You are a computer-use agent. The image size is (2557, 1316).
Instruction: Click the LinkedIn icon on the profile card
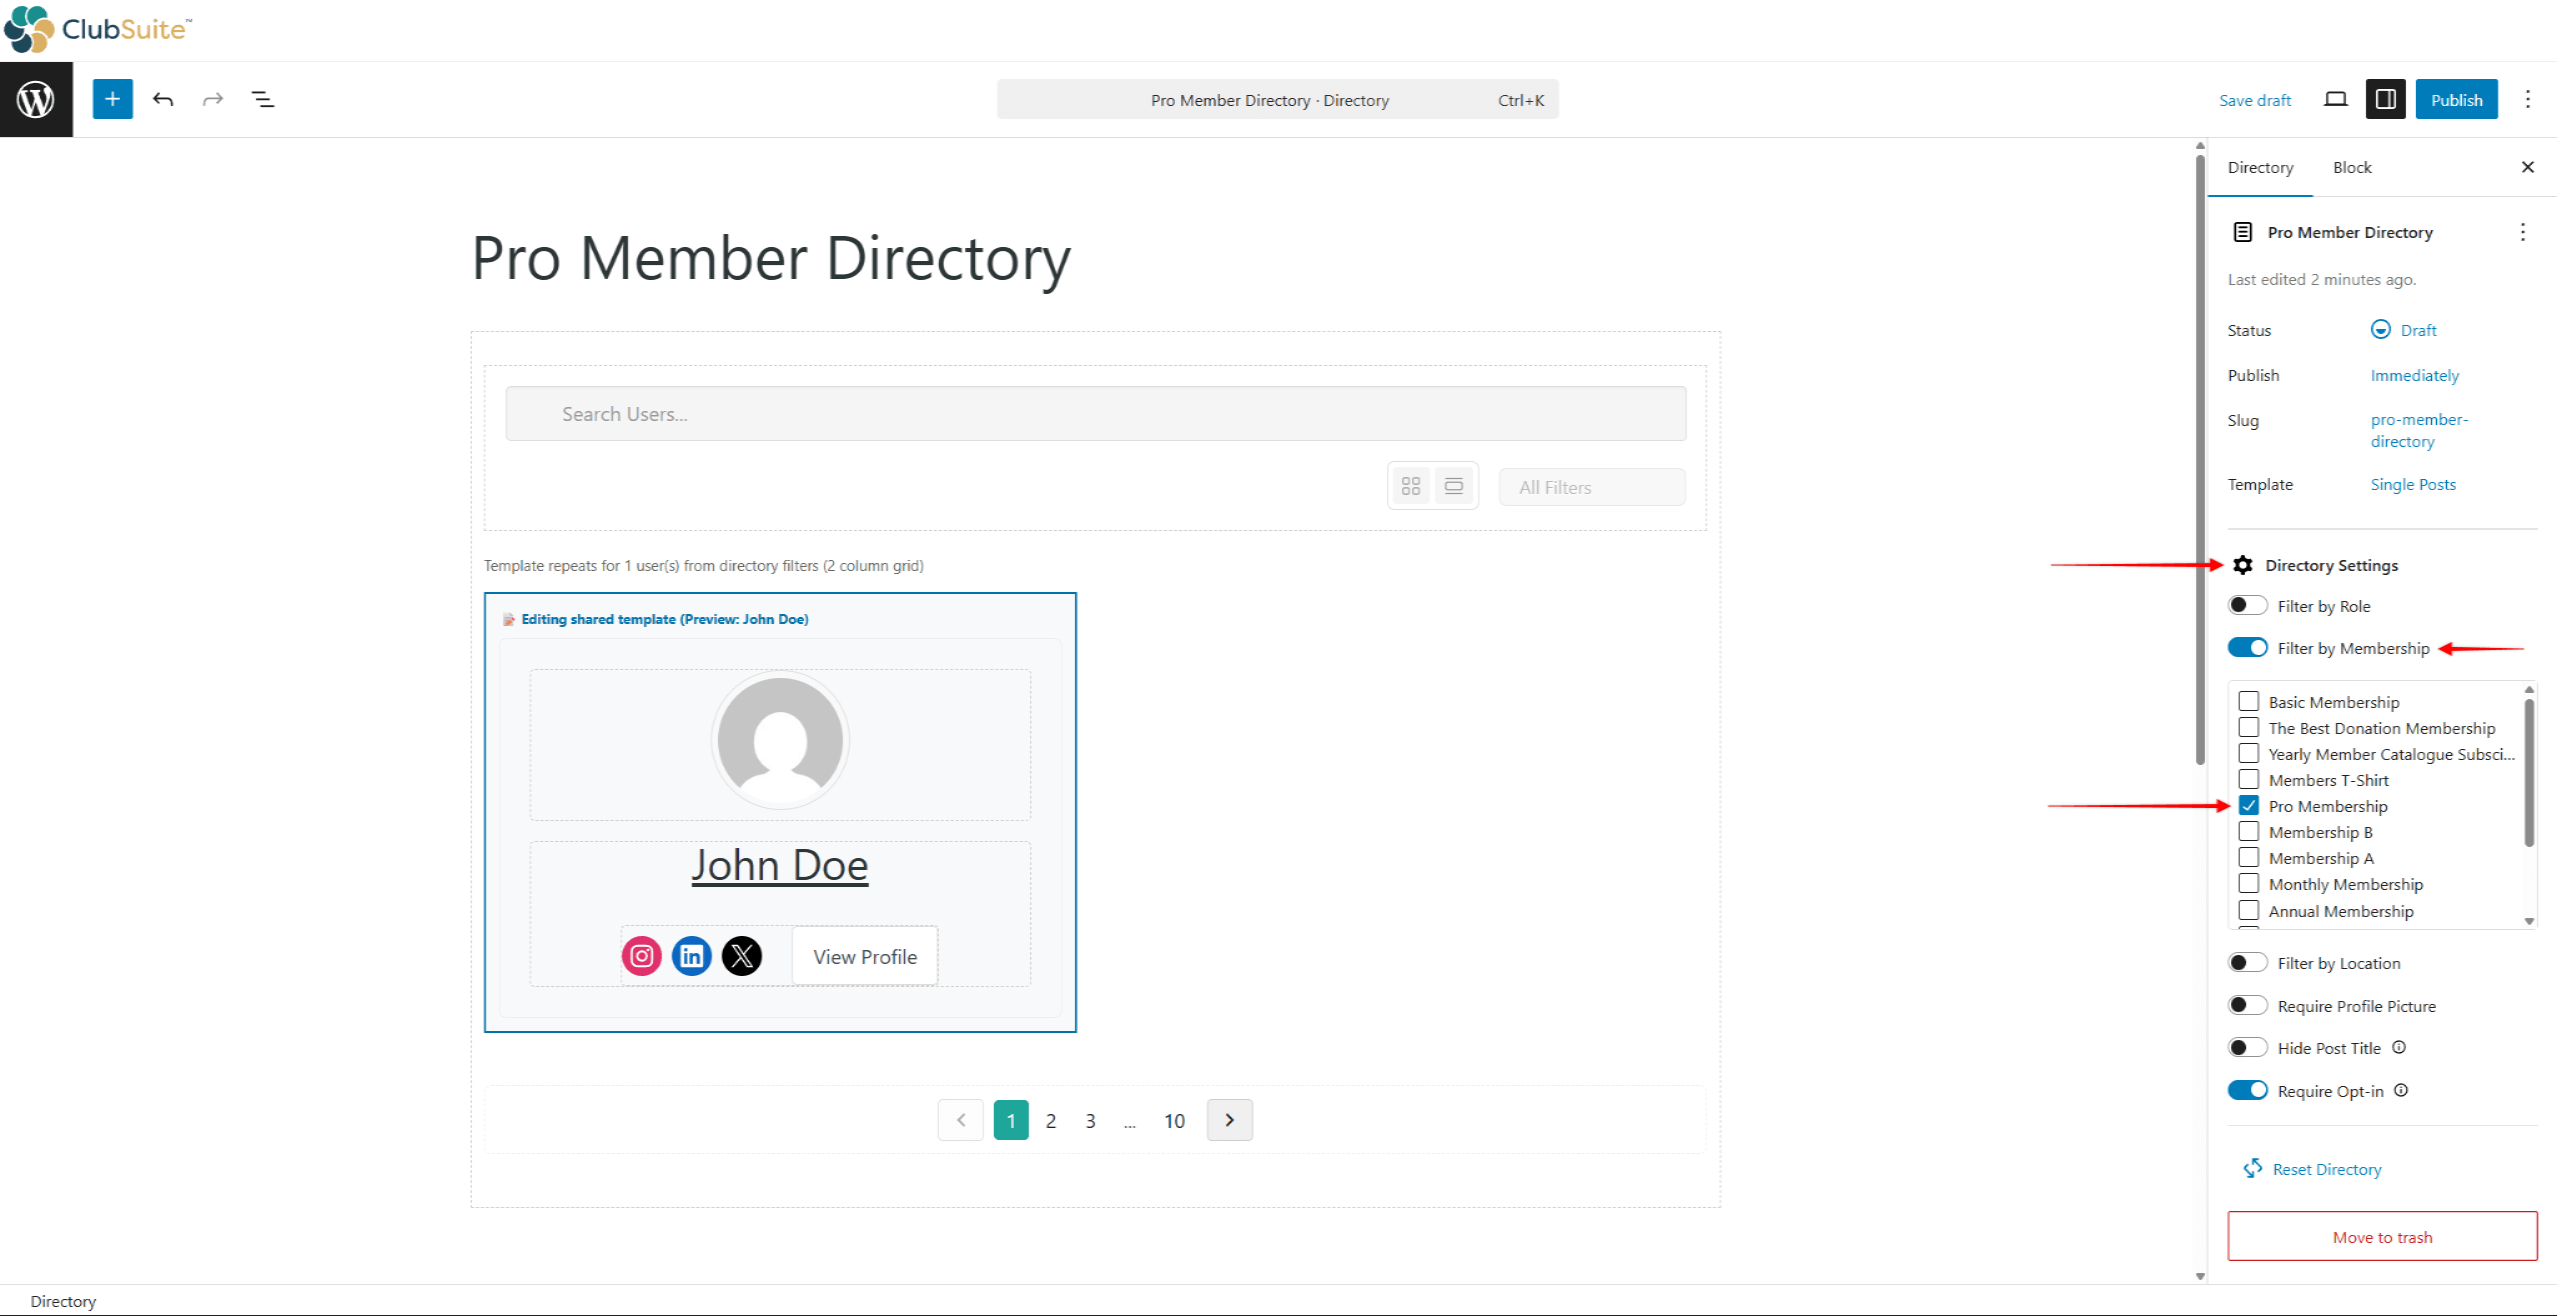(x=691, y=955)
